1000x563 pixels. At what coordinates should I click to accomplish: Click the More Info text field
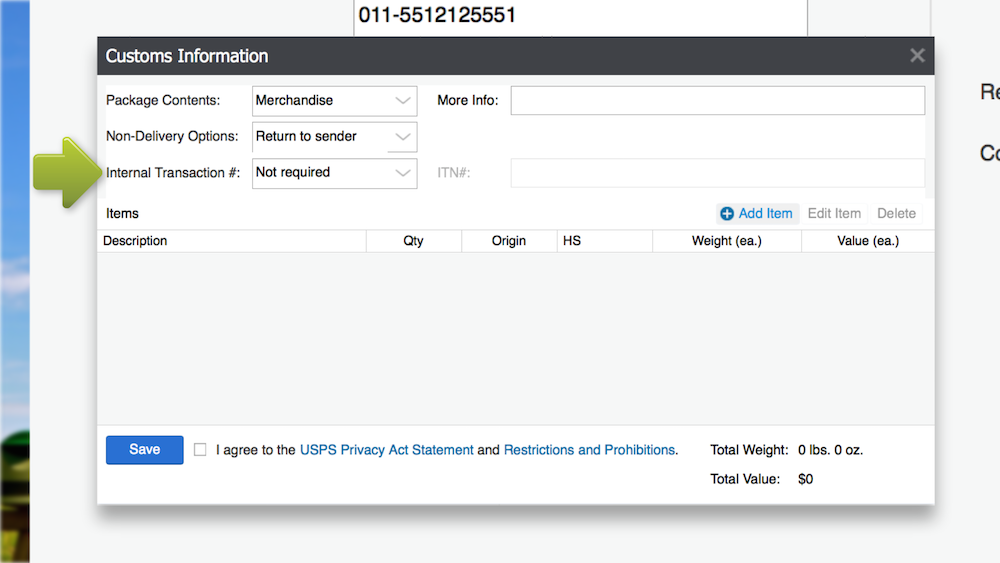pos(717,101)
